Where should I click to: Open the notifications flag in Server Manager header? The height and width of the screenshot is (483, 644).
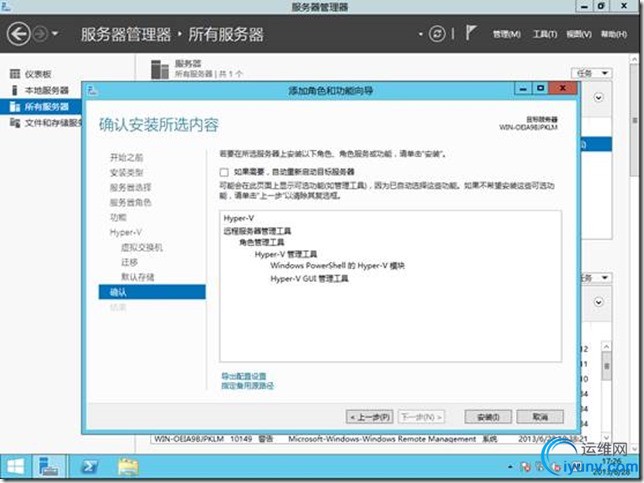471,33
